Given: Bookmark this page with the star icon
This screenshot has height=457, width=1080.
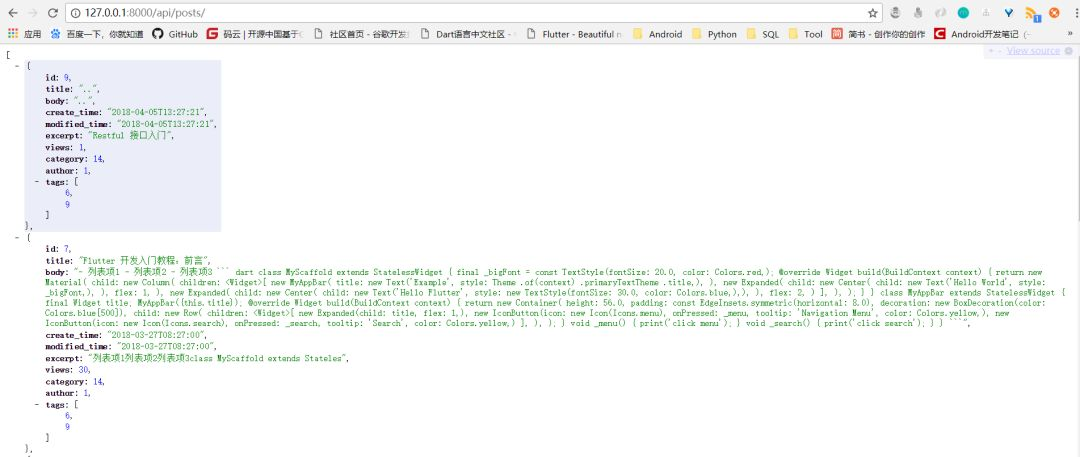Looking at the screenshot, I should tap(873, 12).
